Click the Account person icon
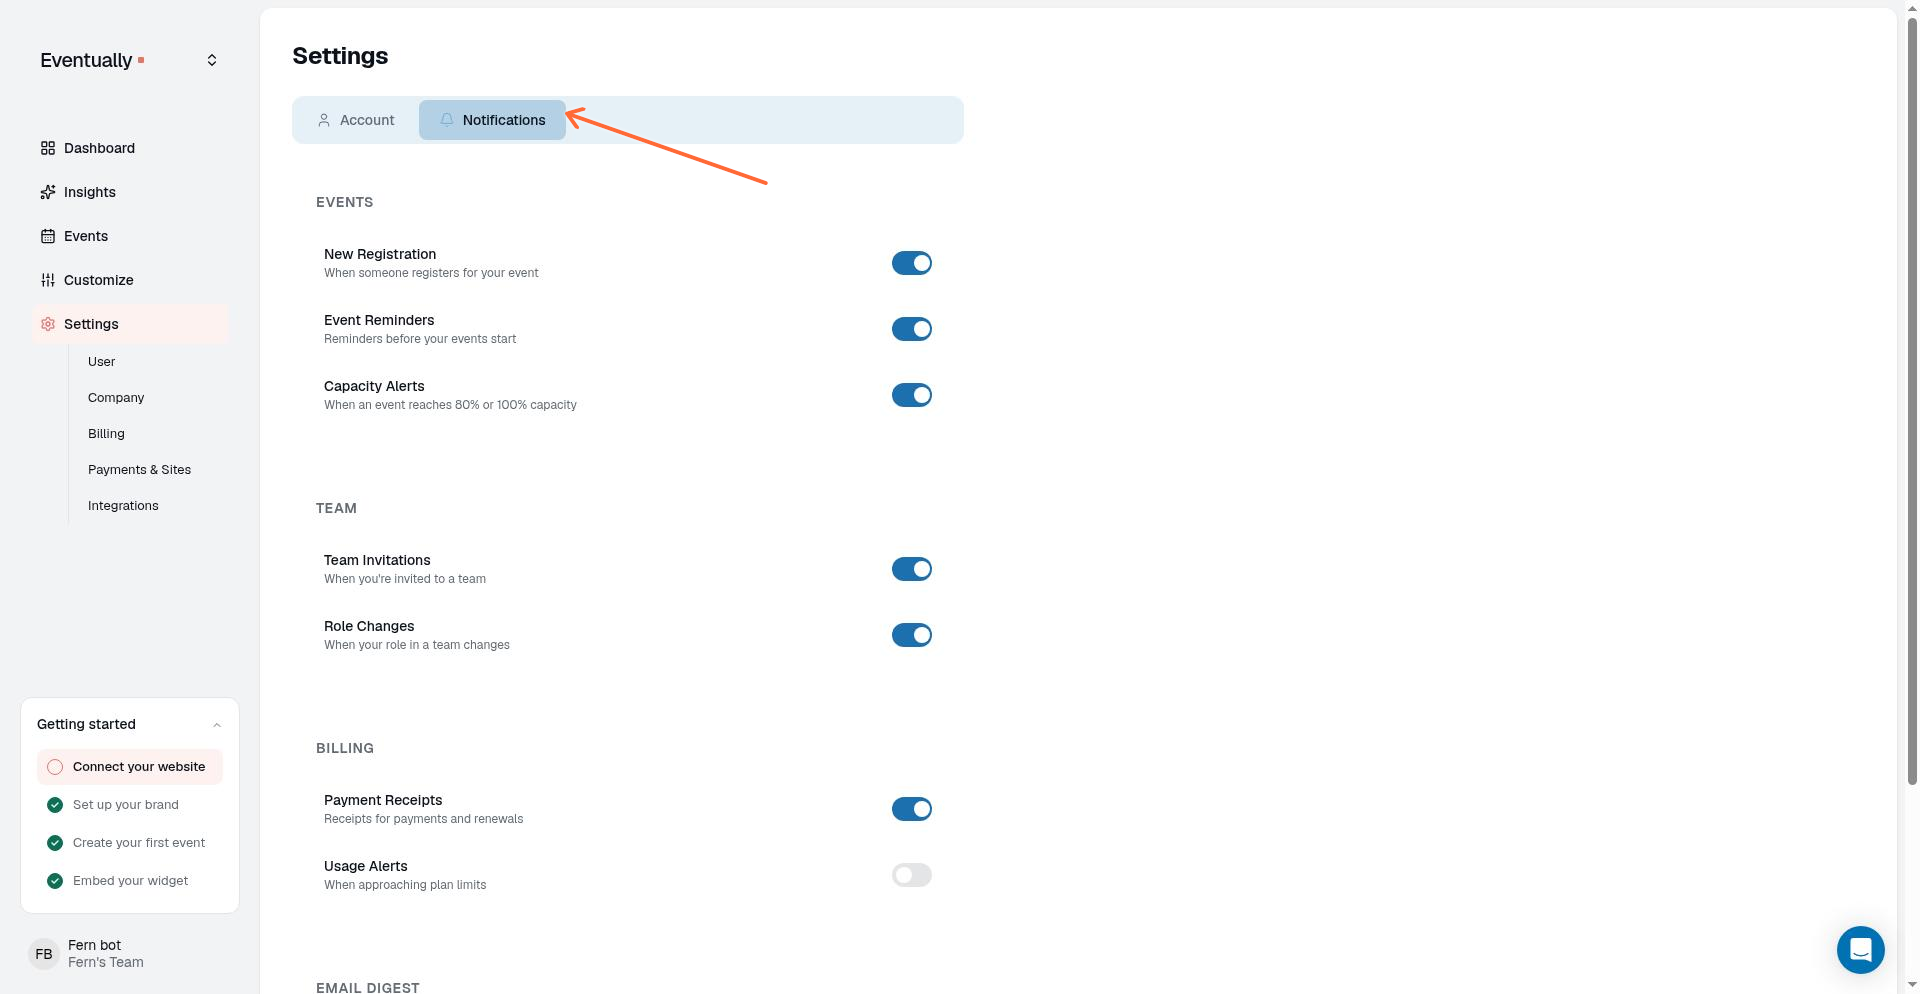The height and width of the screenshot is (994, 1920). pos(324,120)
